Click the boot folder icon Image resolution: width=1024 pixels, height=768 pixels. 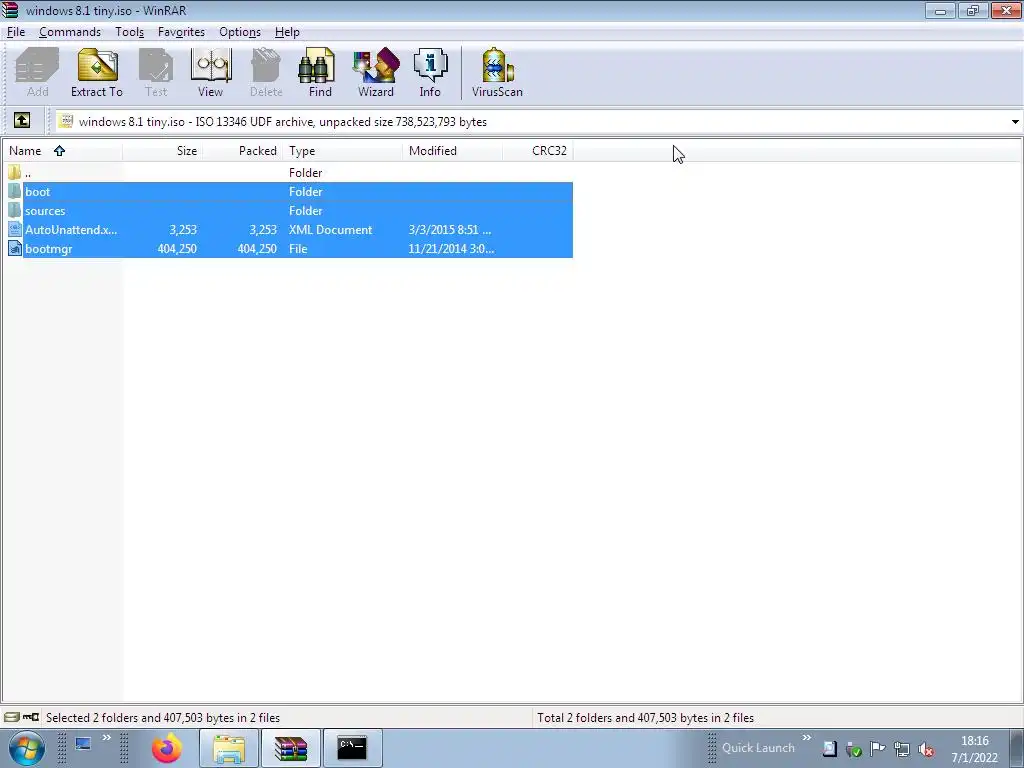click(15, 191)
